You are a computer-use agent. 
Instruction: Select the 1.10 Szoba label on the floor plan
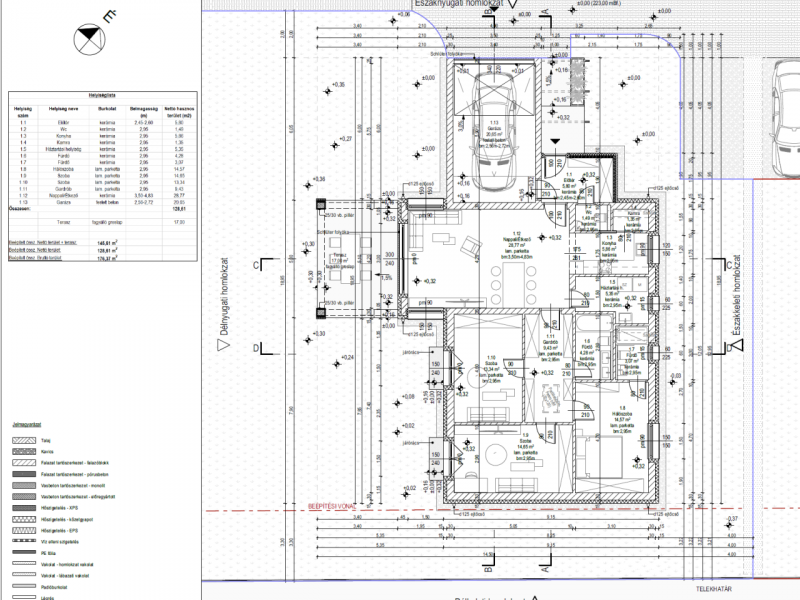coord(491,370)
